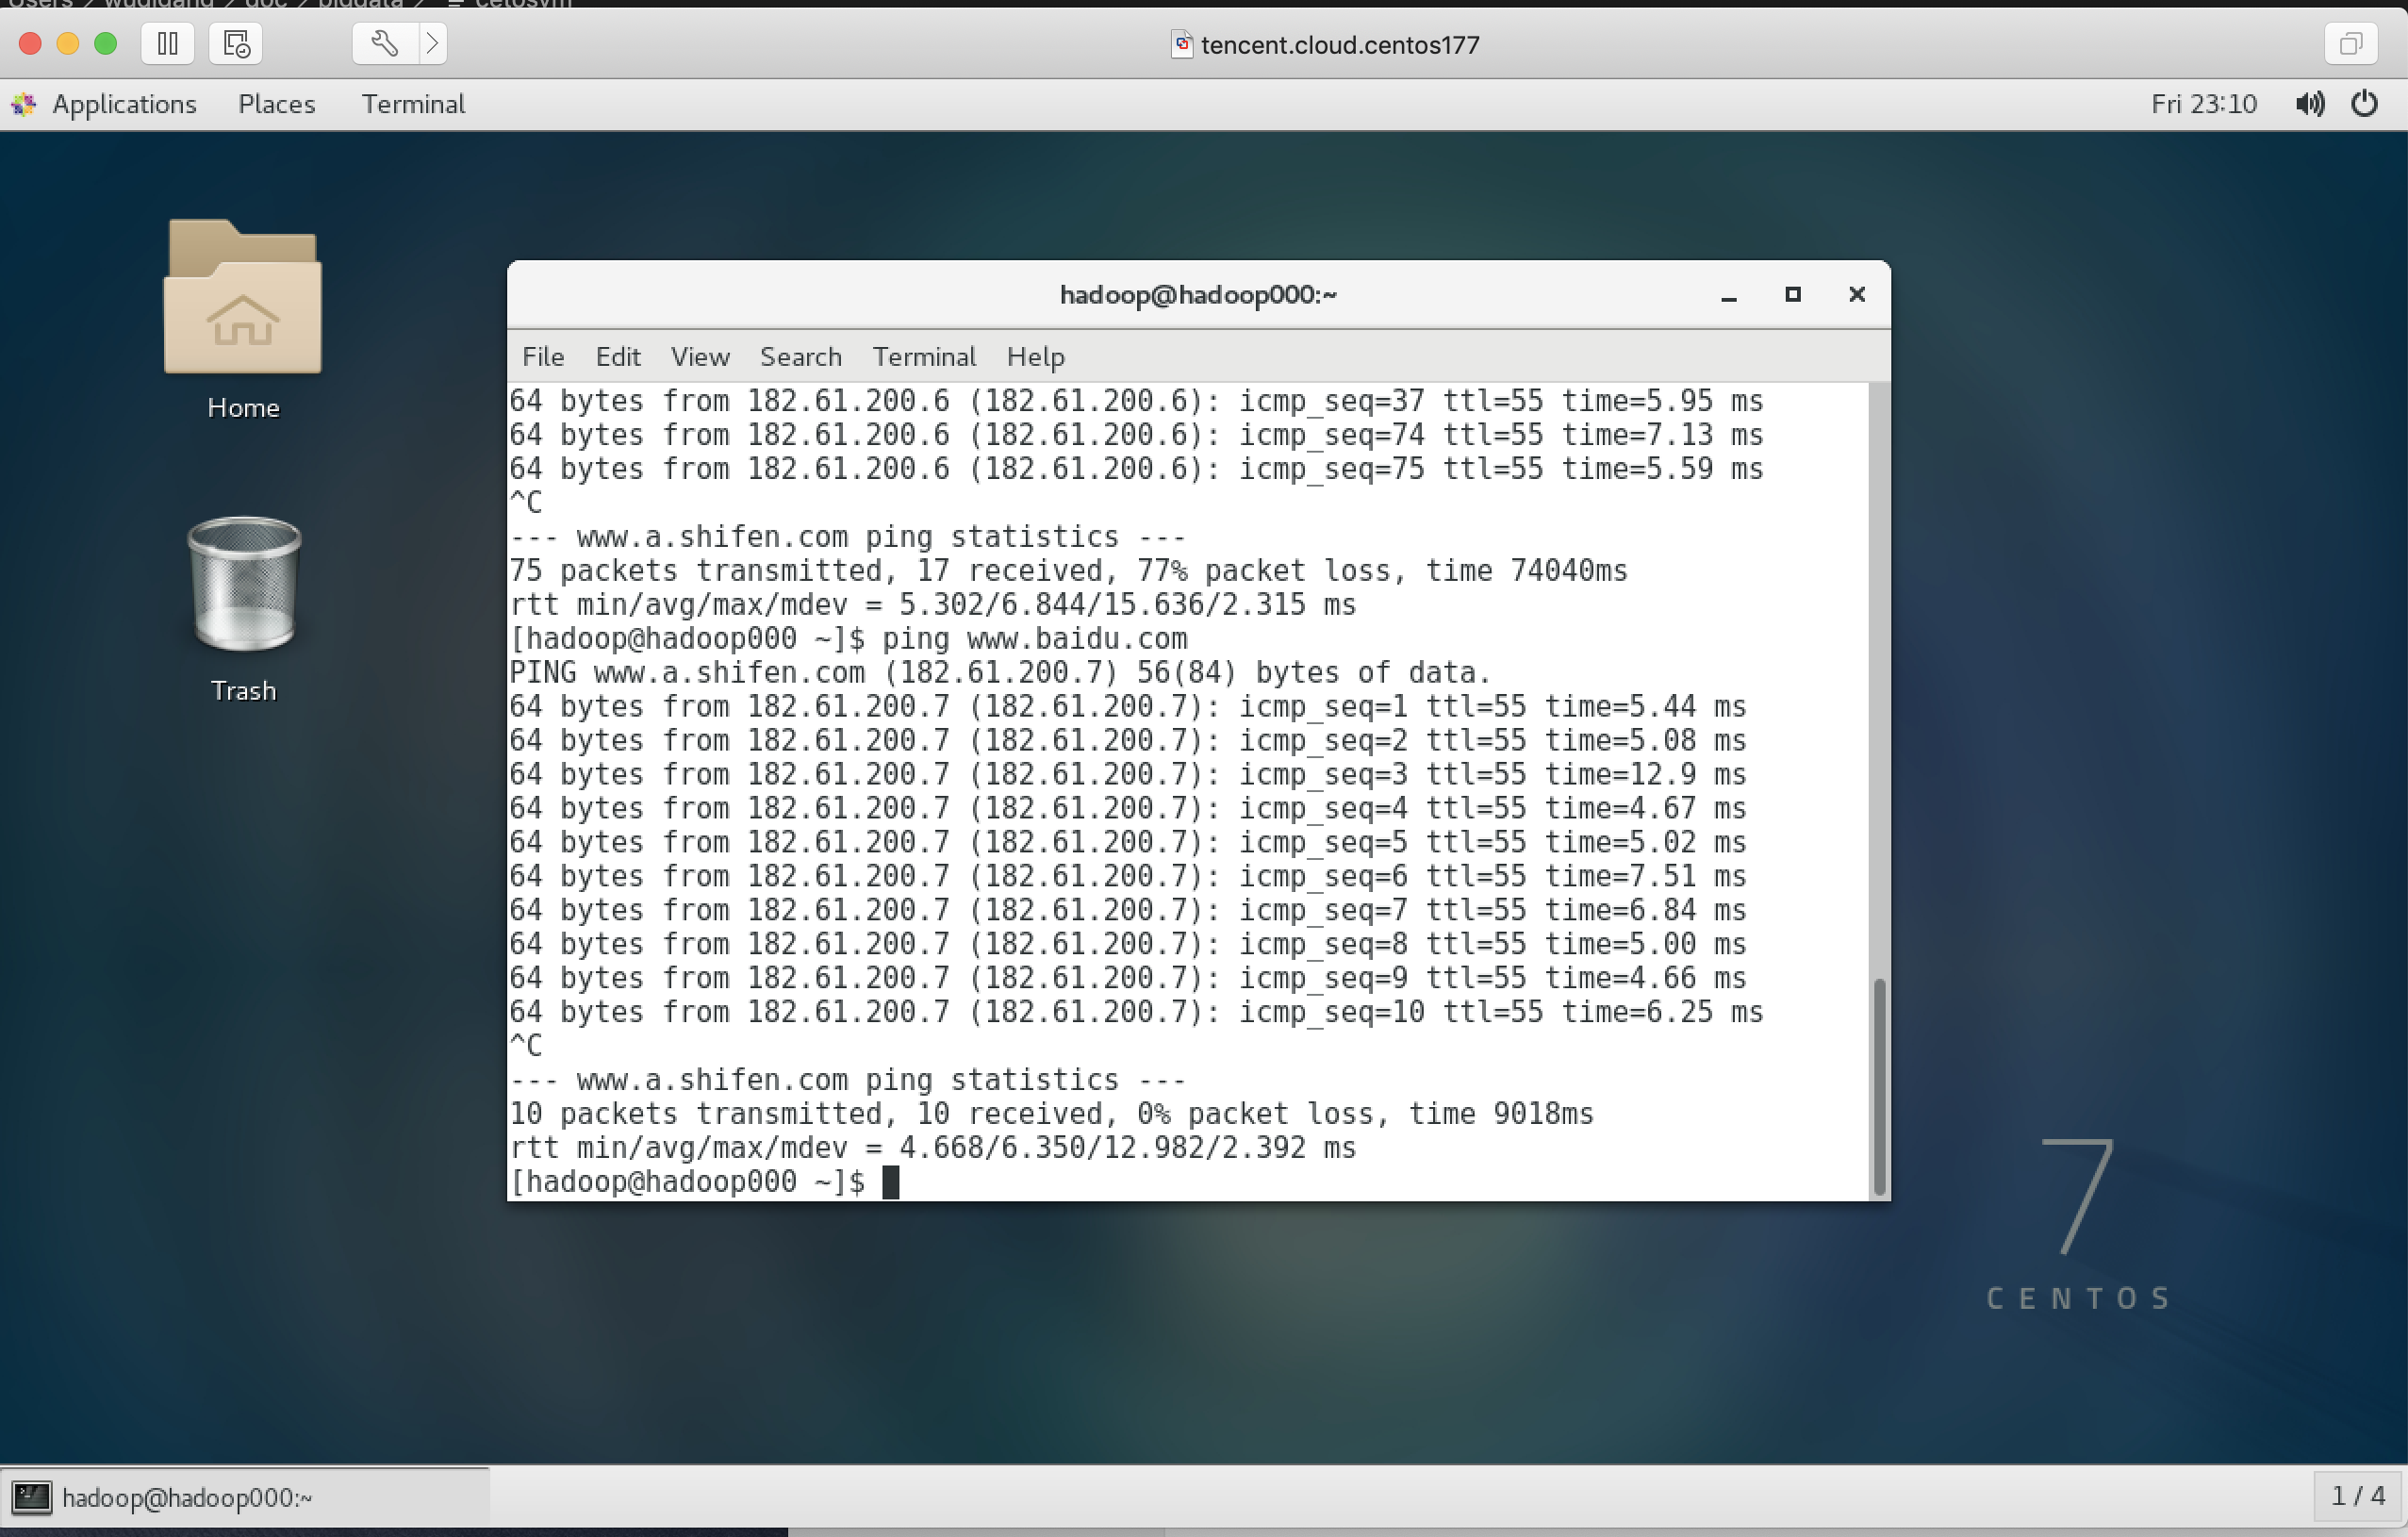Click the terminal vertical scrollbar thumb

(1879, 1086)
